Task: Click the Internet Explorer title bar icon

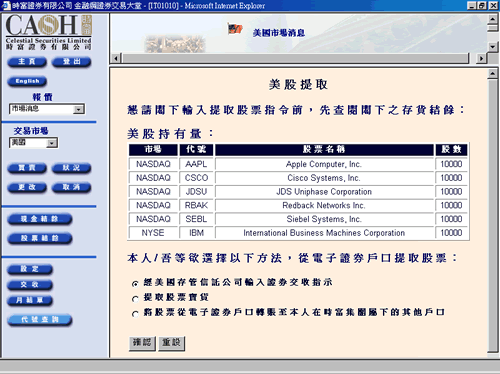Action: [6, 6]
